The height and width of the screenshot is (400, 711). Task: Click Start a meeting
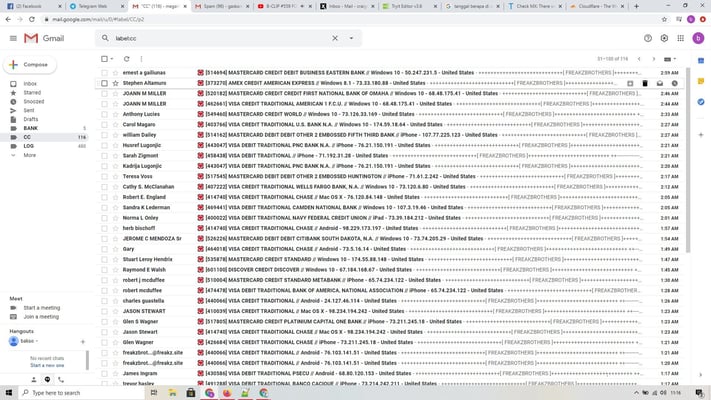coord(42,308)
